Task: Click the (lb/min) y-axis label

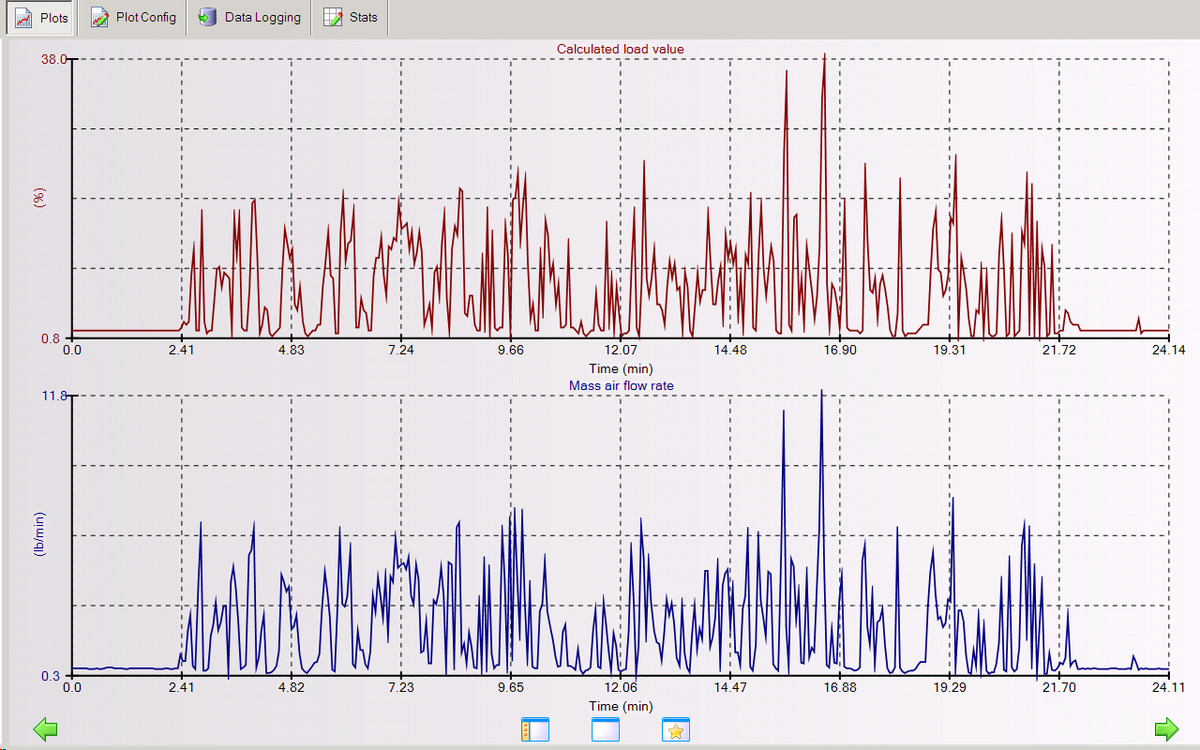Action: point(41,534)
